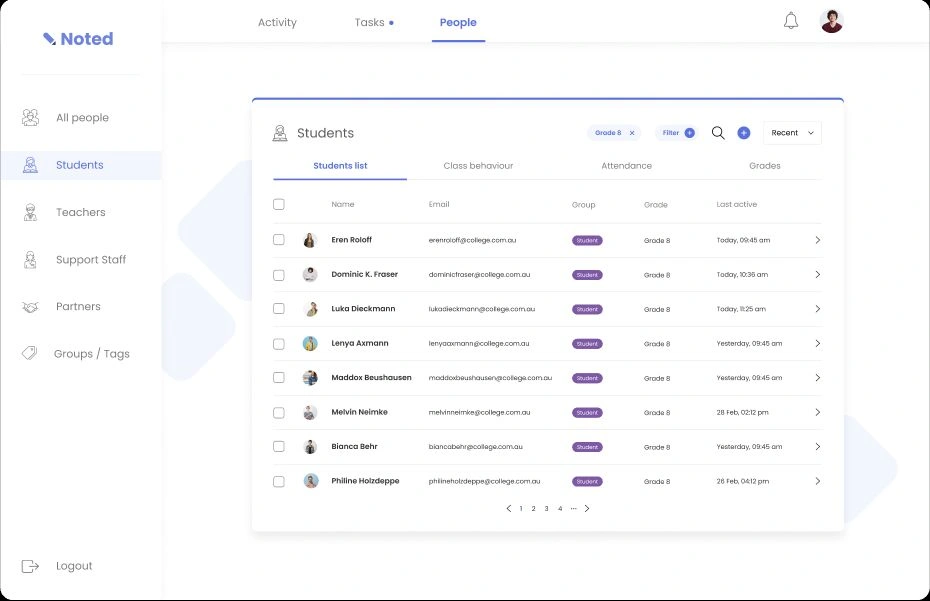Viewport: 930px width, 601px height.
Task: Open the search magnifier in Students panel
Action: (x=718, y=133)
